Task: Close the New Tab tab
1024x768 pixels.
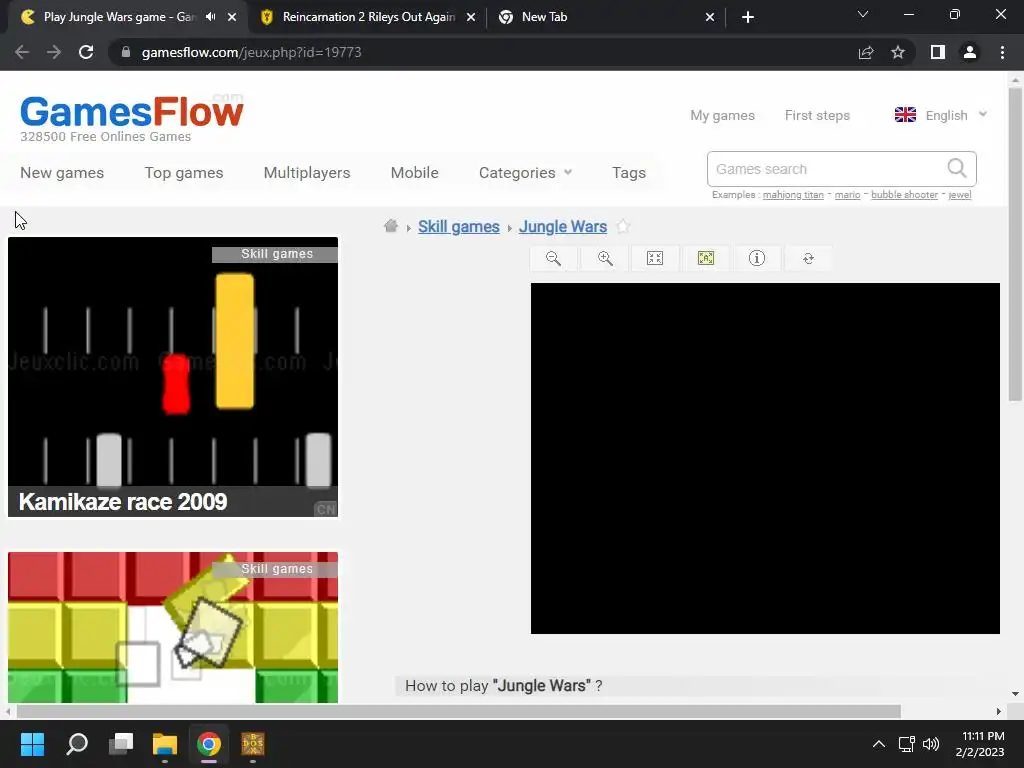Action: 710,17
